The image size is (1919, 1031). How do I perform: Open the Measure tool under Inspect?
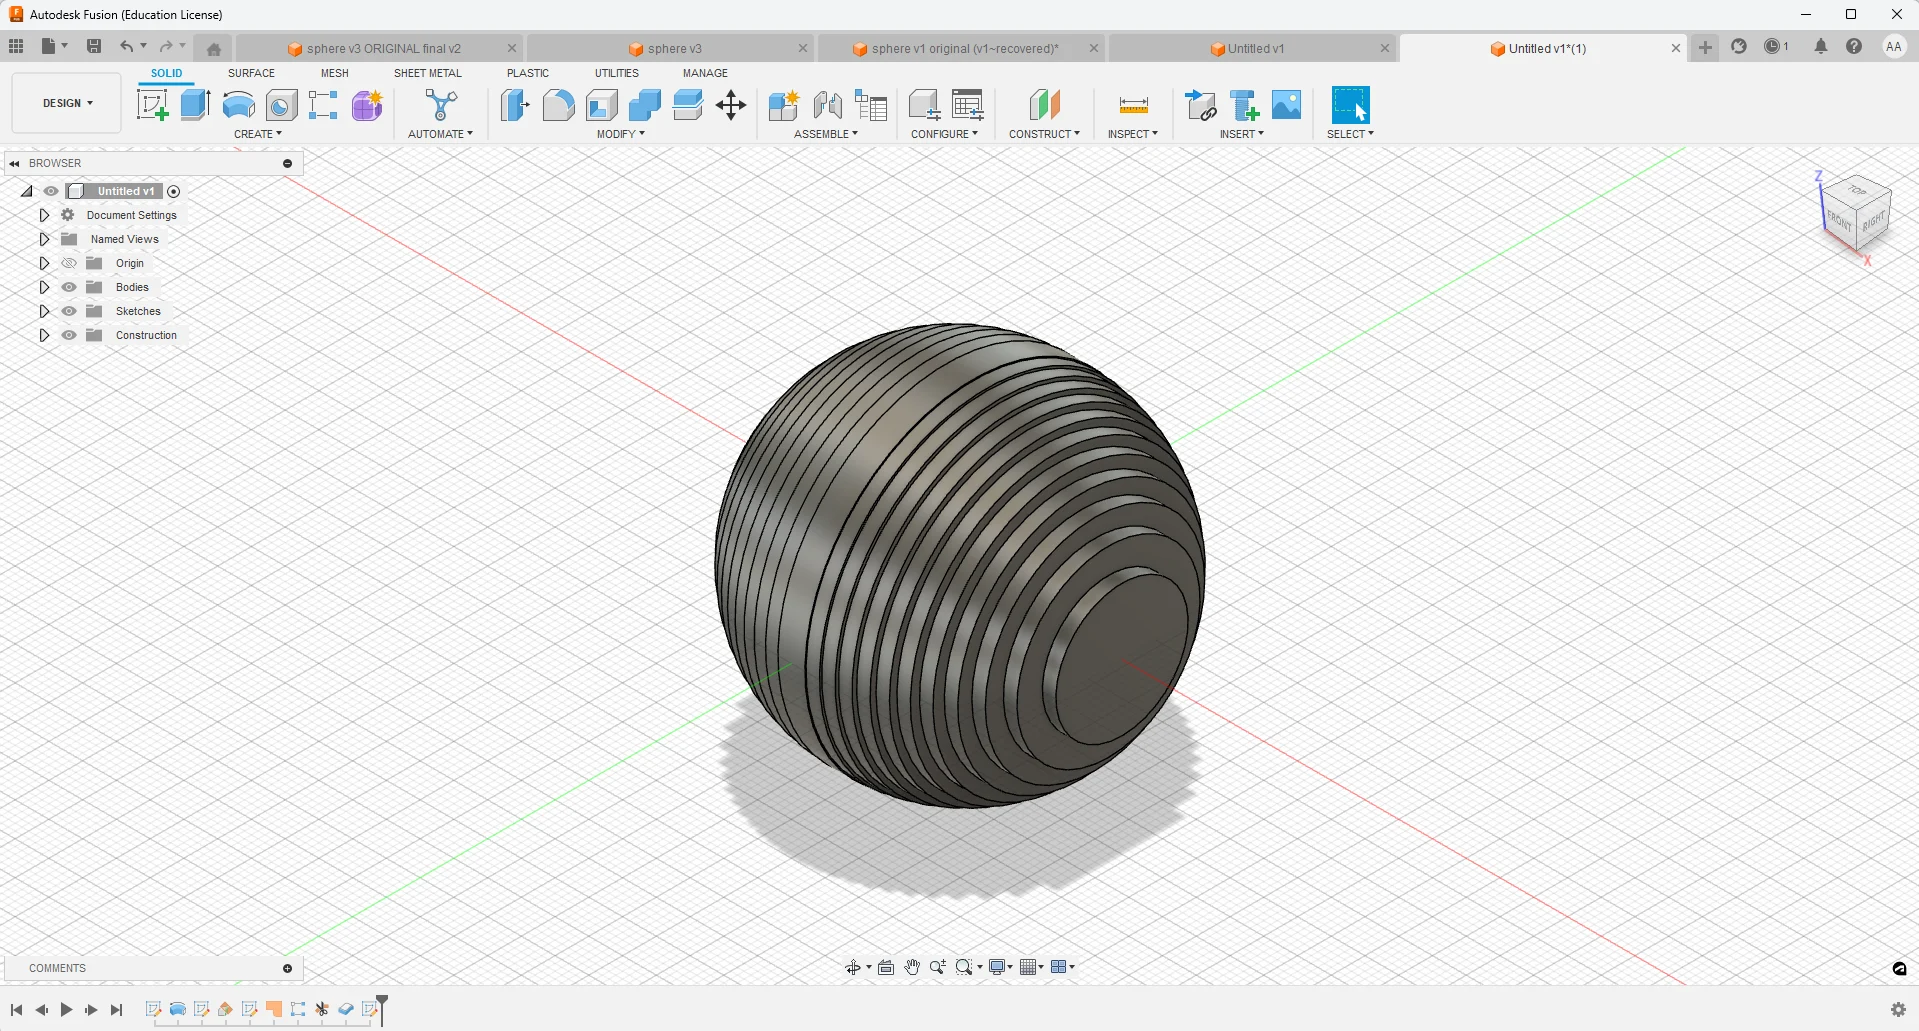point(1133,105)
